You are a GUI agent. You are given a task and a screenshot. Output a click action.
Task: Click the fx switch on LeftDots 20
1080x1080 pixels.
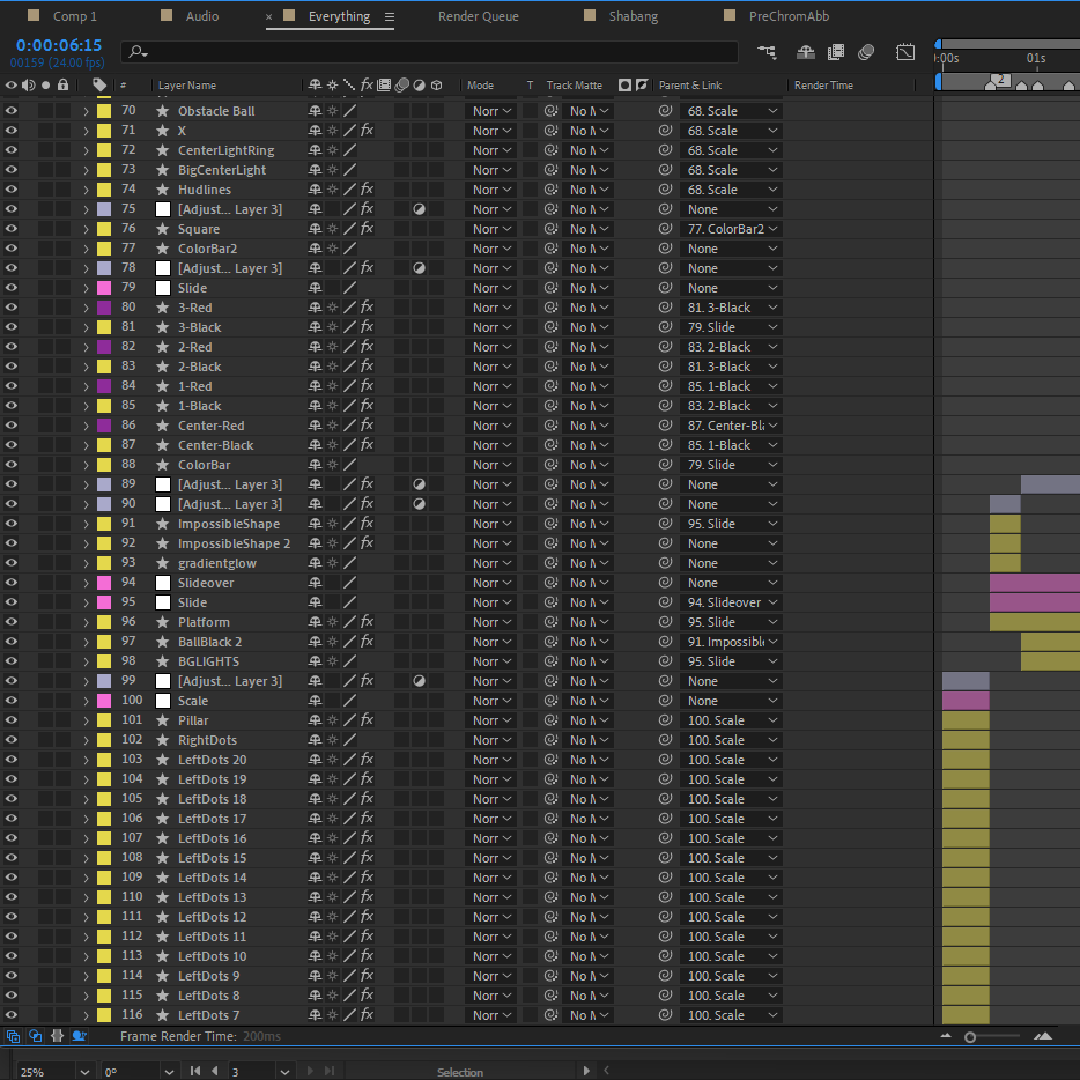(x=366, y=760)
